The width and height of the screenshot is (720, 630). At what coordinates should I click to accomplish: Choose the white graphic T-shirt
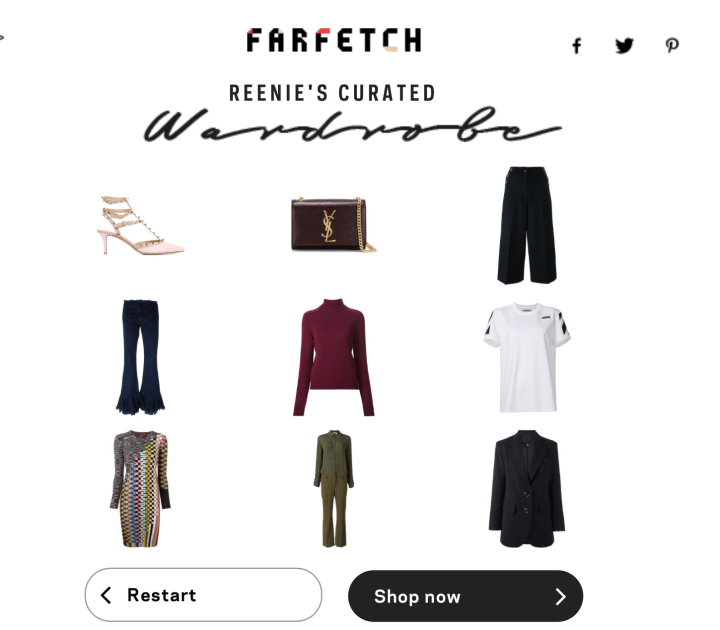[527, 357]
